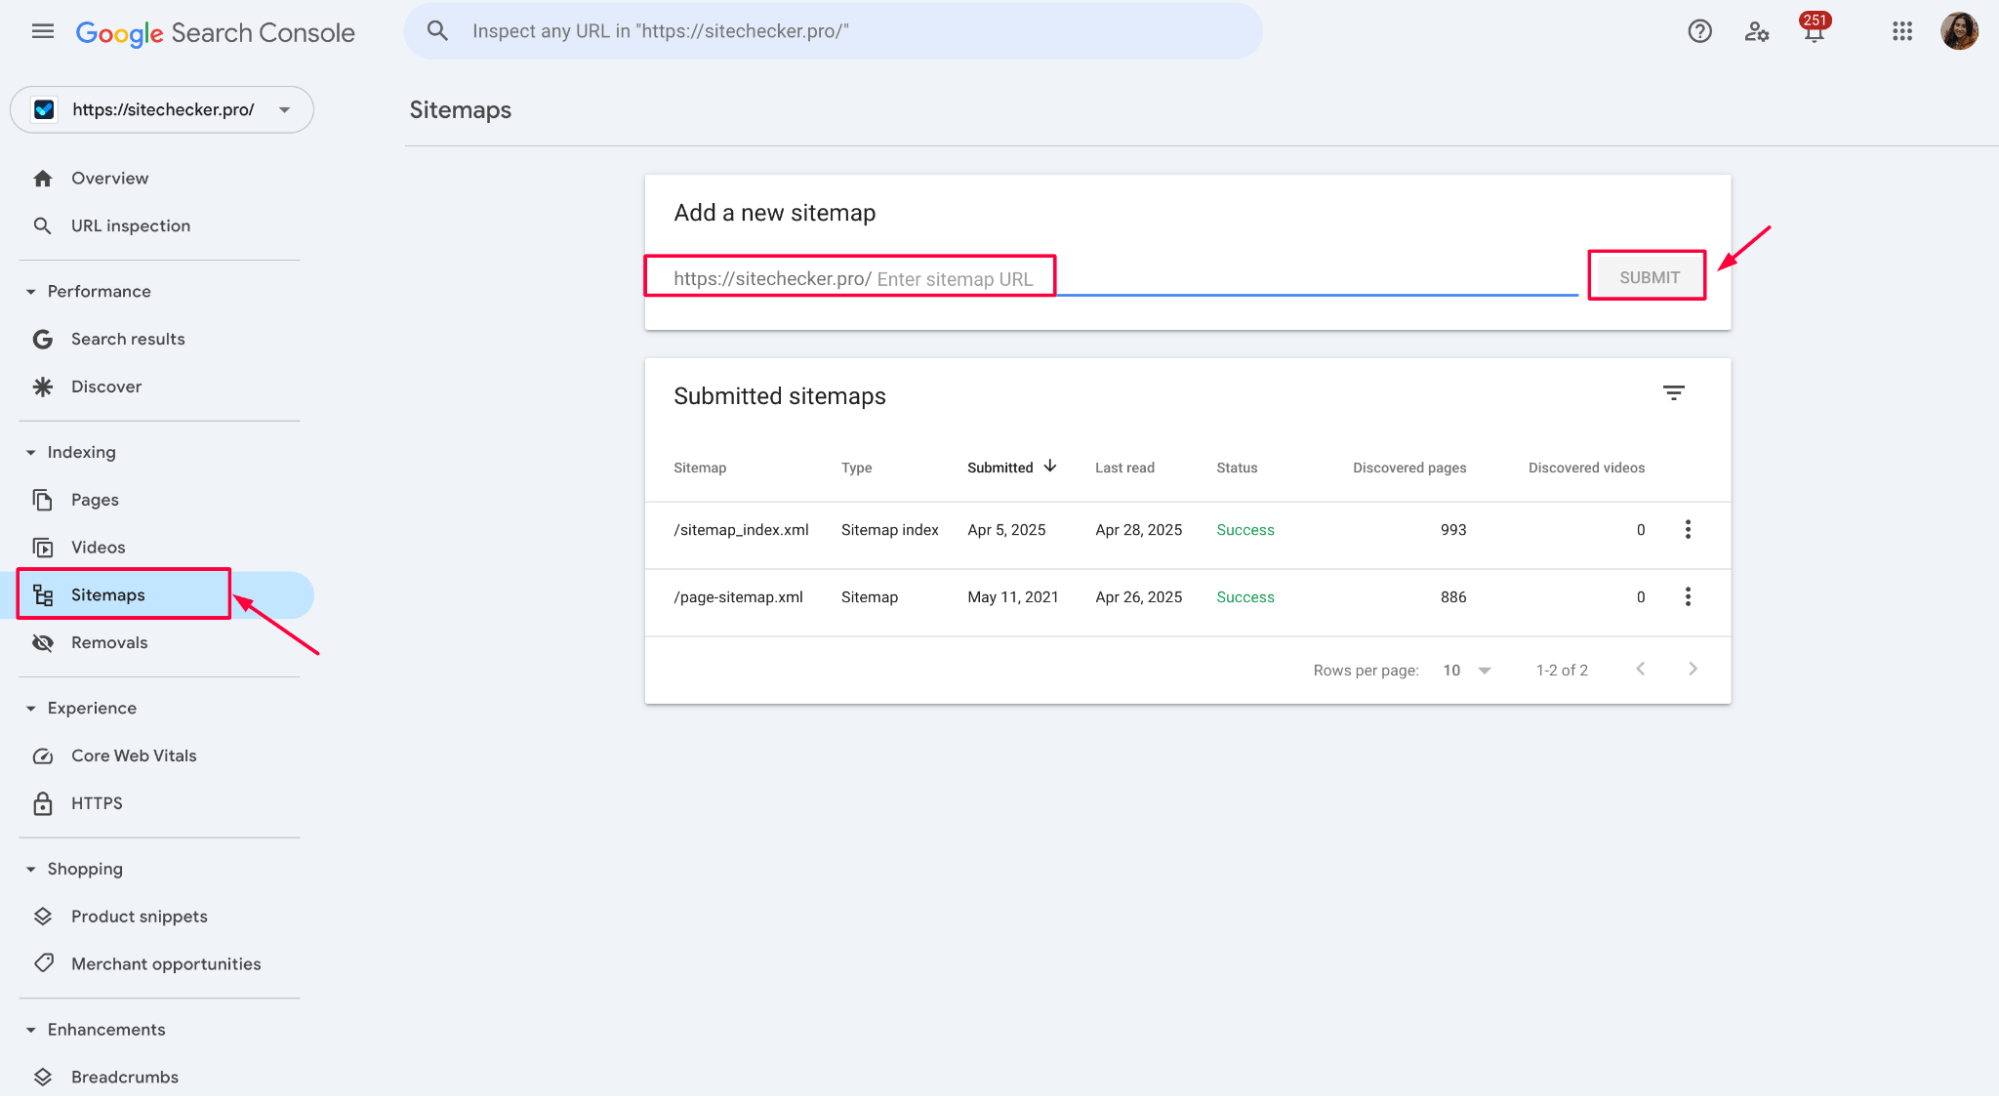This screenshot has width=1999, height=1097.
Task: Open the Videos indexing report
Action: point(98,548)
